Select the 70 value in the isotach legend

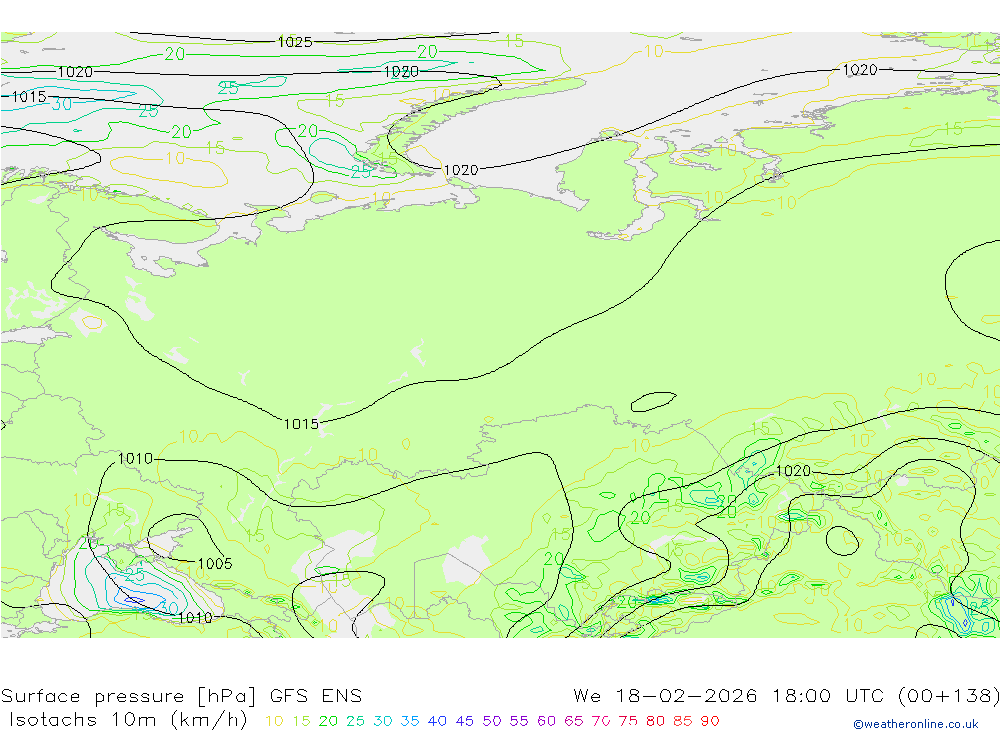click(x=601, y=721)
